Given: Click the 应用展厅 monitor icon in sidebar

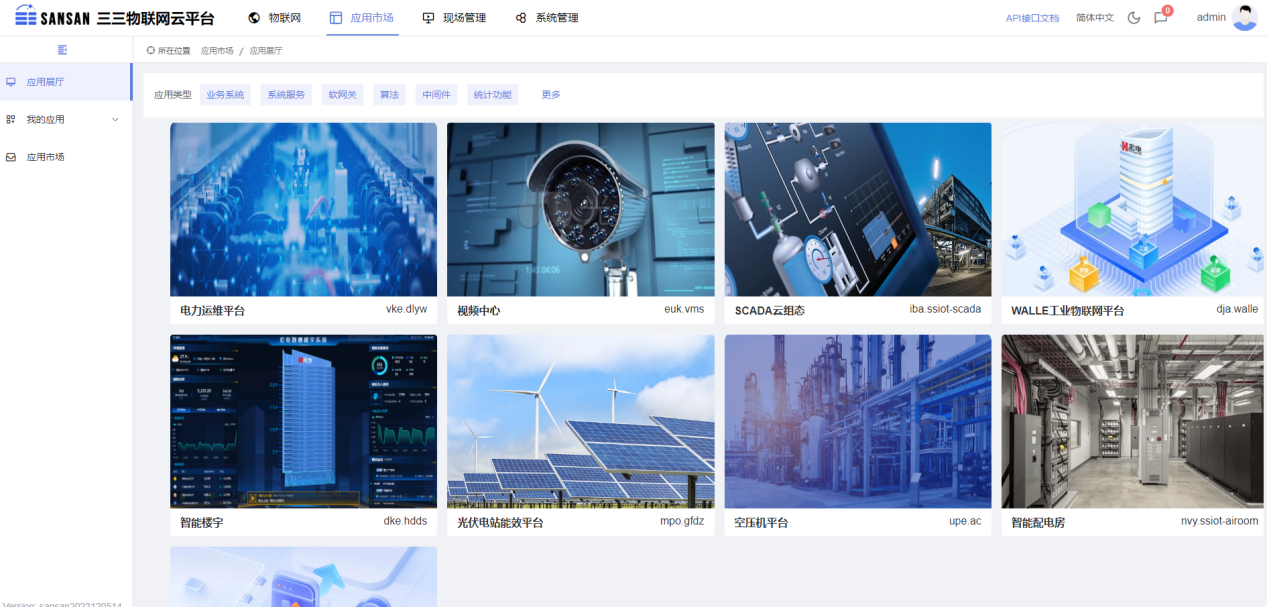Looking at the screenshot, I should click(11, 82).
